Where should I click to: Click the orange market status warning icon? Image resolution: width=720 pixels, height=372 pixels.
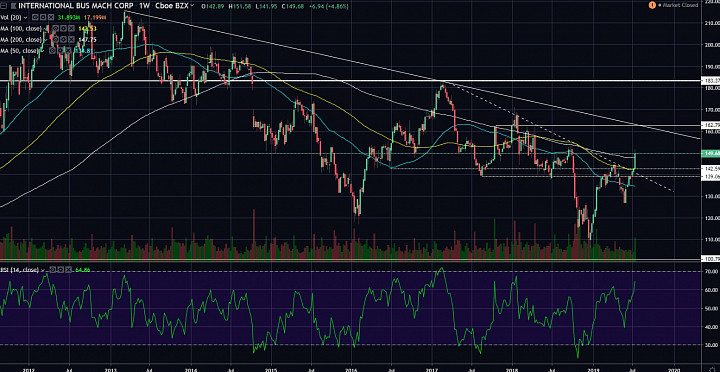point(652,5)
